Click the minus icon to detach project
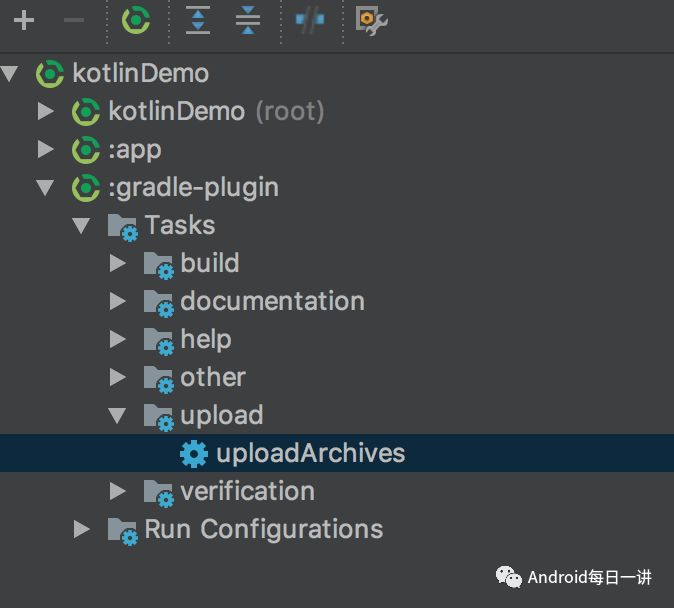 click(74, 20)
